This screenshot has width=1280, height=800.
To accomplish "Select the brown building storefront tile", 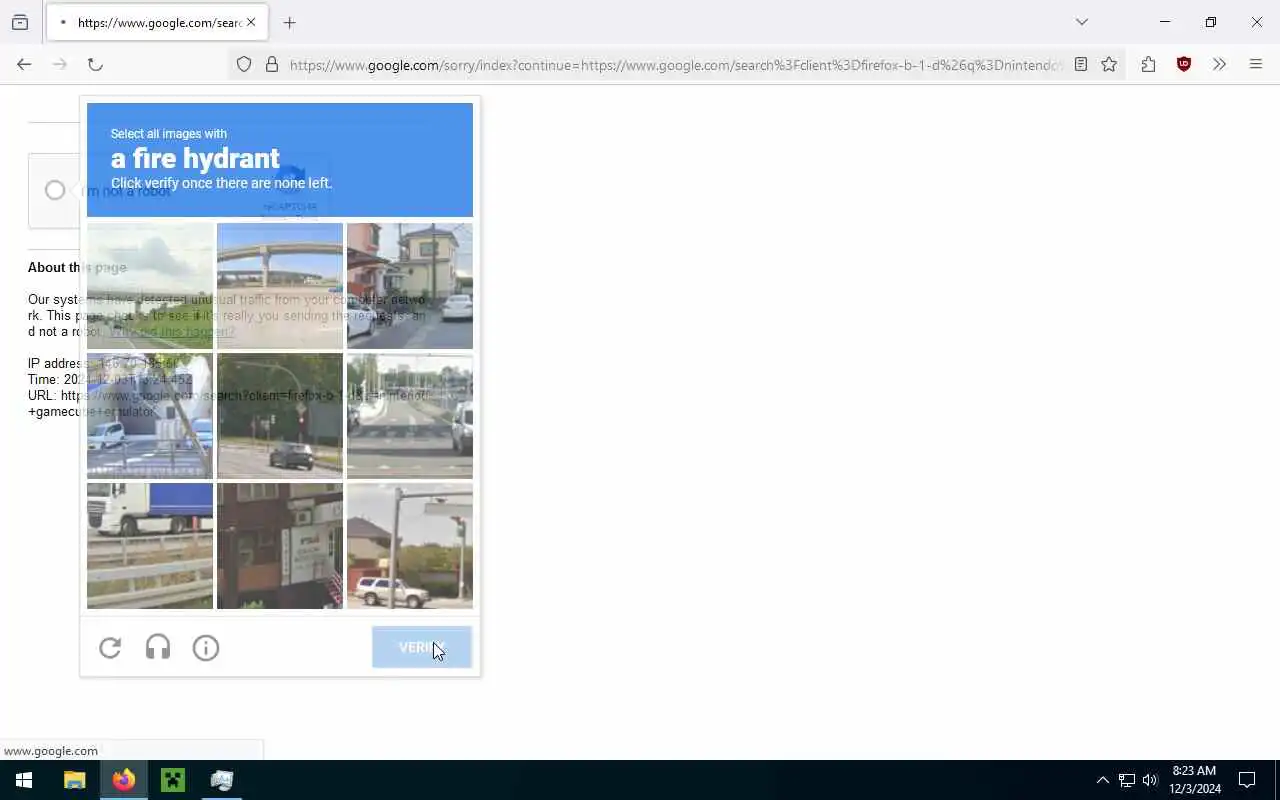I will pyautogui.click(x=280, y=546).
